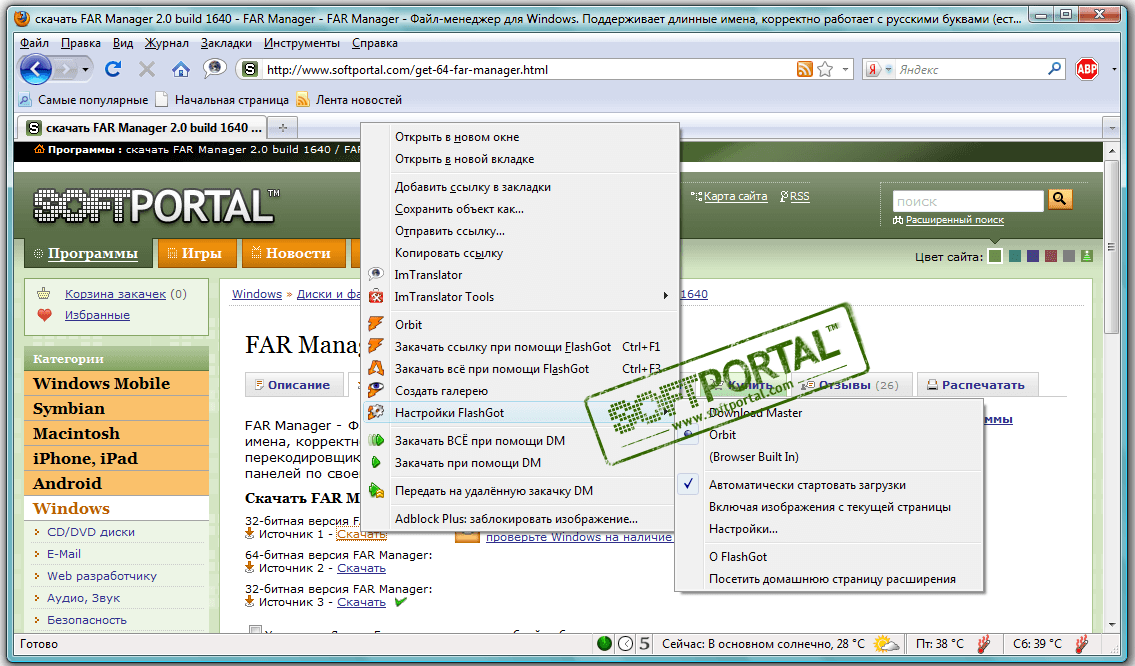Choose Adblock Plus: заблокировать изображение
Viewport: 1135px width, 666px height.
519,518
